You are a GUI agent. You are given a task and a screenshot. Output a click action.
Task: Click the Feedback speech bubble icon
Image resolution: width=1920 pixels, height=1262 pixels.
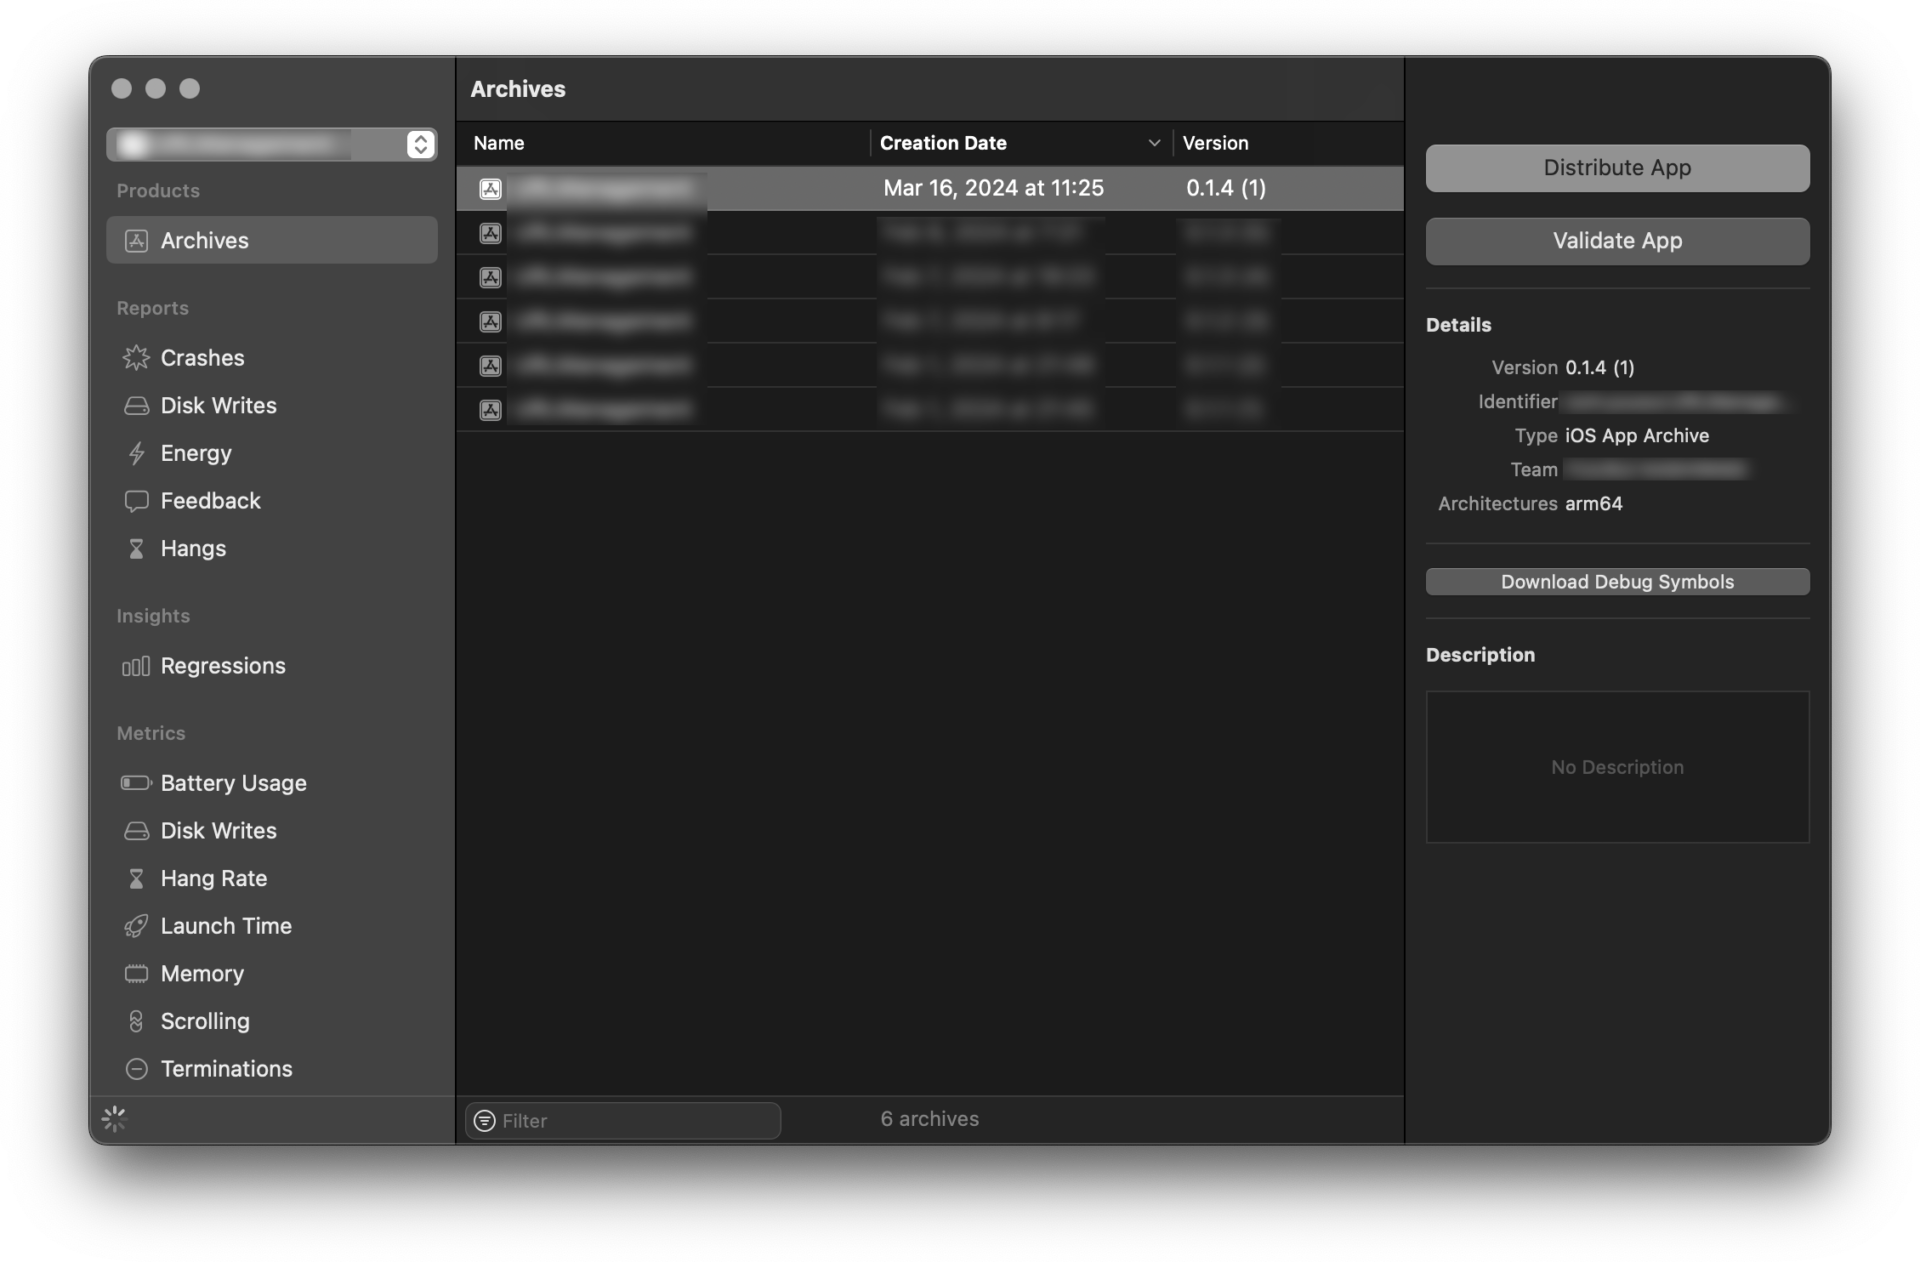coord(136,501)
